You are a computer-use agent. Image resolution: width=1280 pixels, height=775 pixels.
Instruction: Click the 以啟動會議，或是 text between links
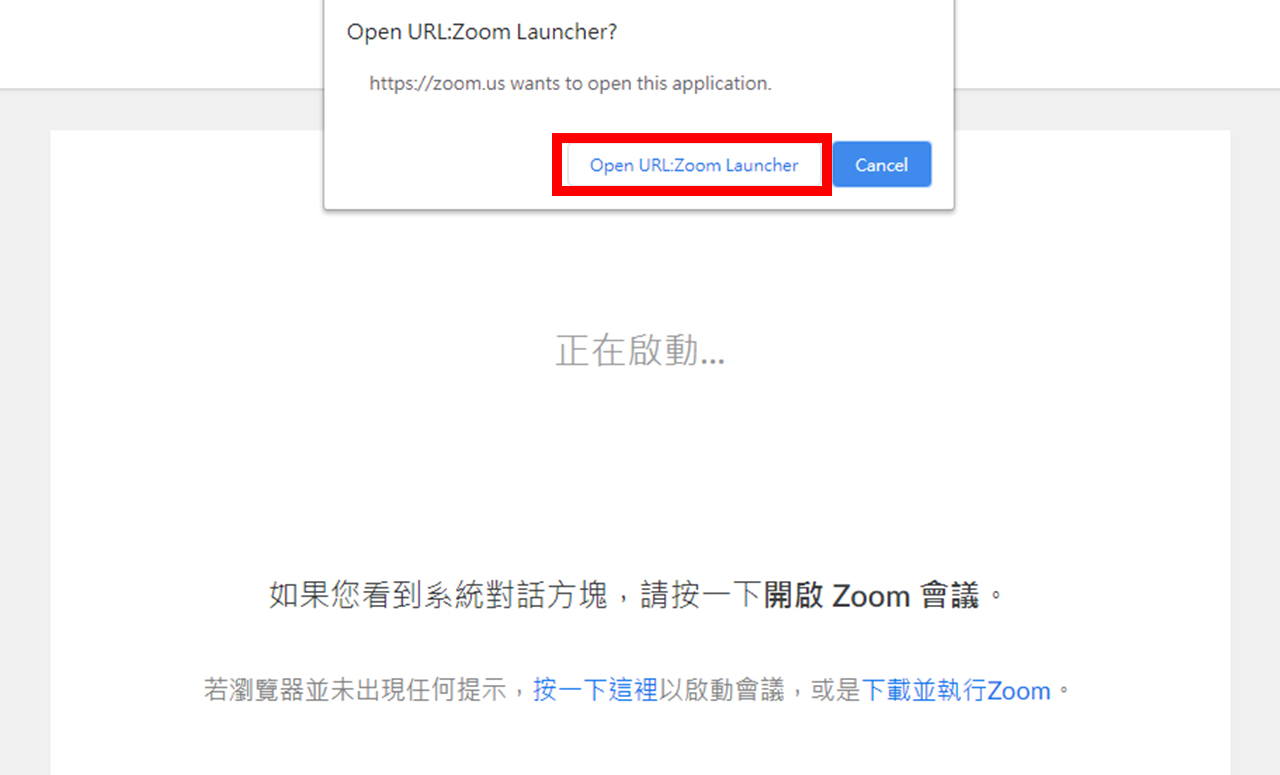click(x=760, y=690)
